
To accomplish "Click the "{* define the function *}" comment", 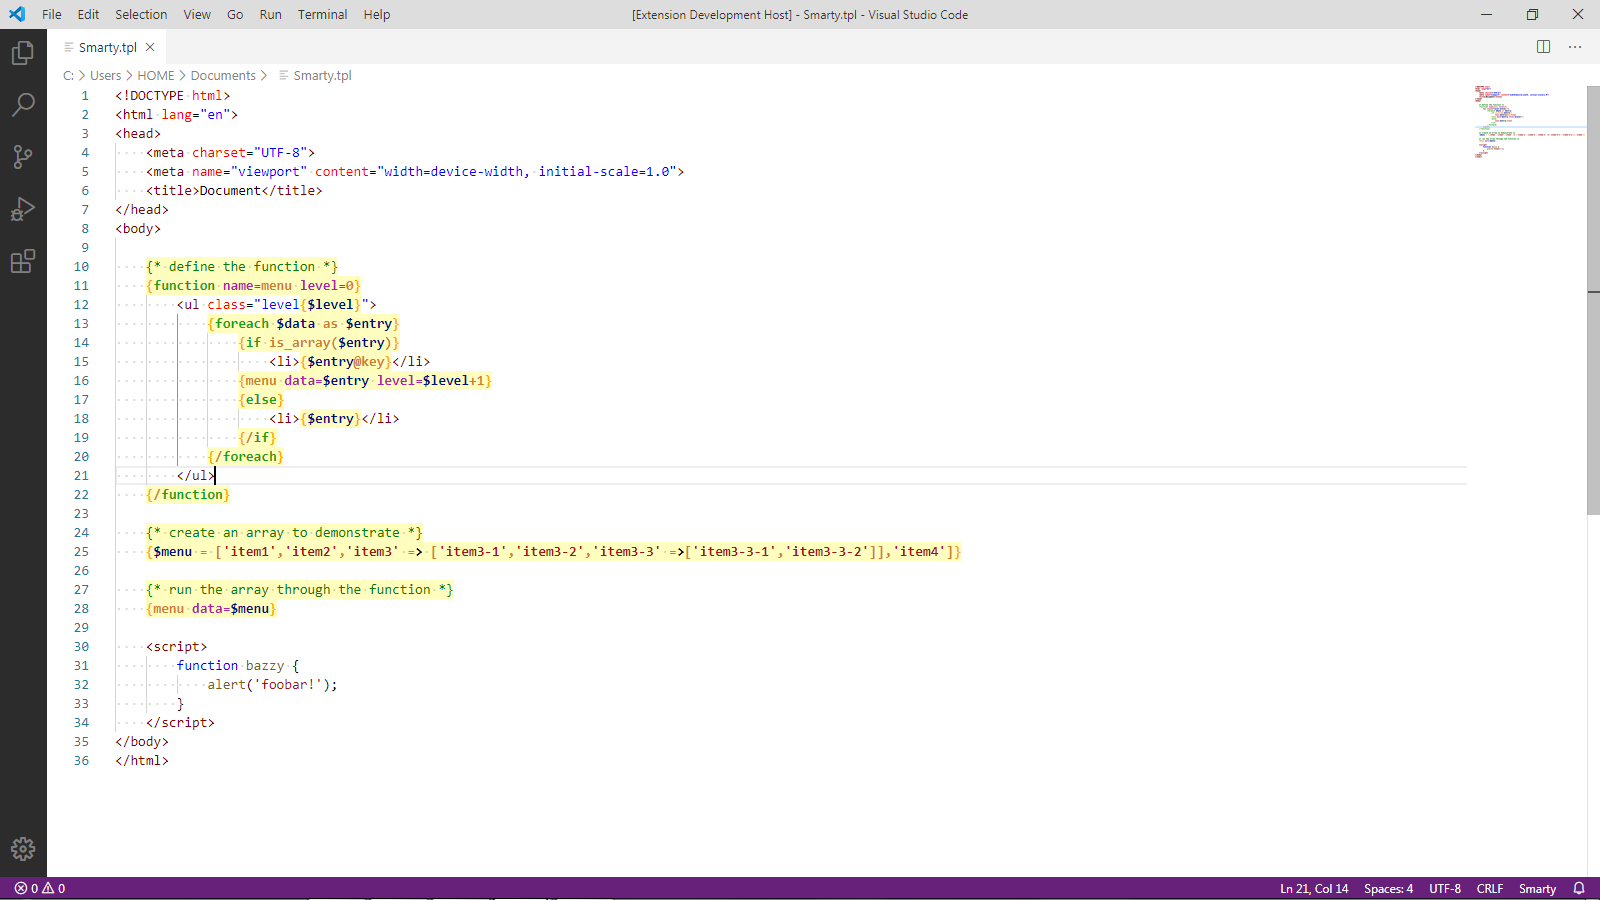I will tap(242, 266).
